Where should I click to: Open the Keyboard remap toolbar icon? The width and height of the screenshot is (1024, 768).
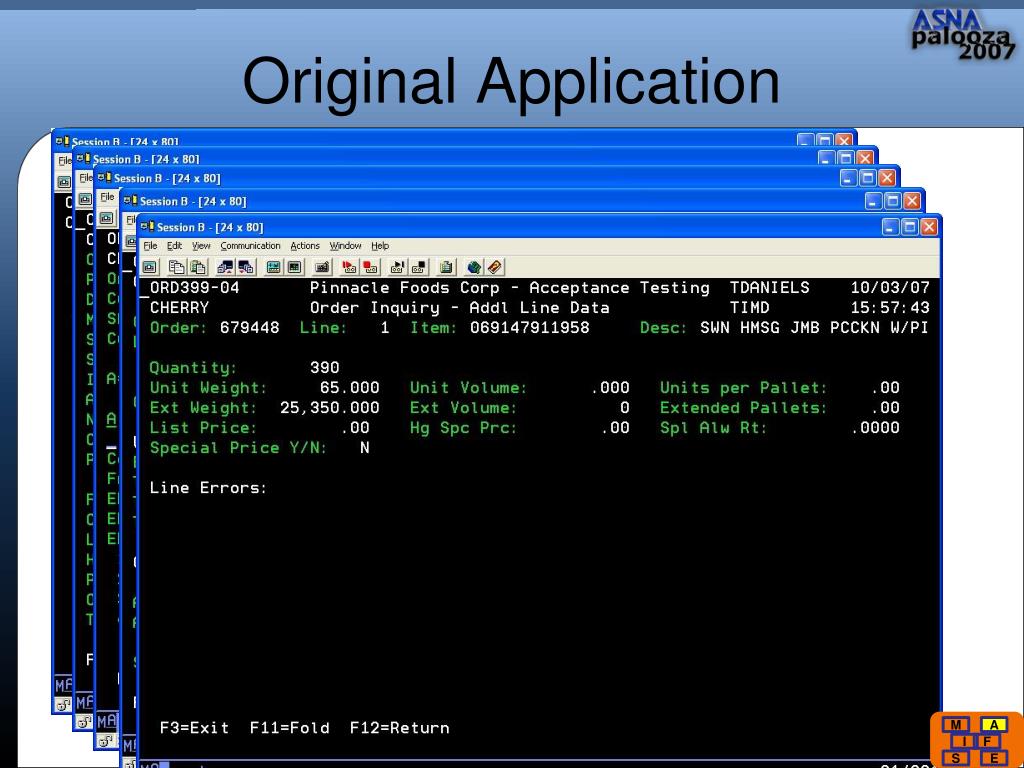click(322, 267)
